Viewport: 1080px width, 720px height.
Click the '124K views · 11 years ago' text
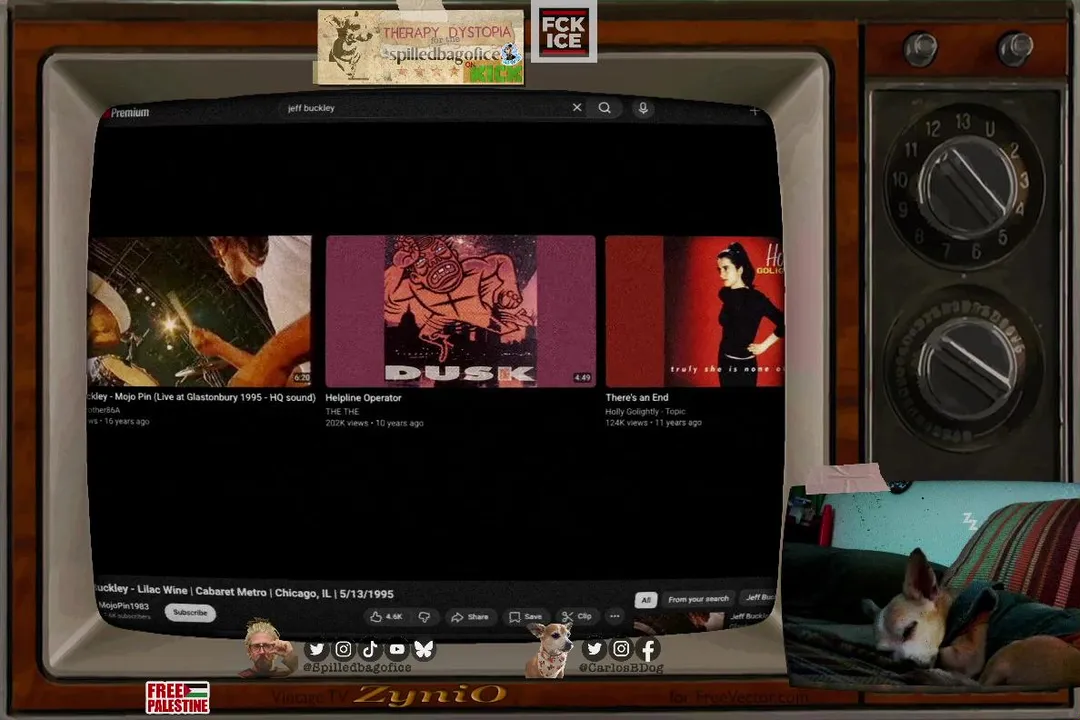click(x=653, y=423)
